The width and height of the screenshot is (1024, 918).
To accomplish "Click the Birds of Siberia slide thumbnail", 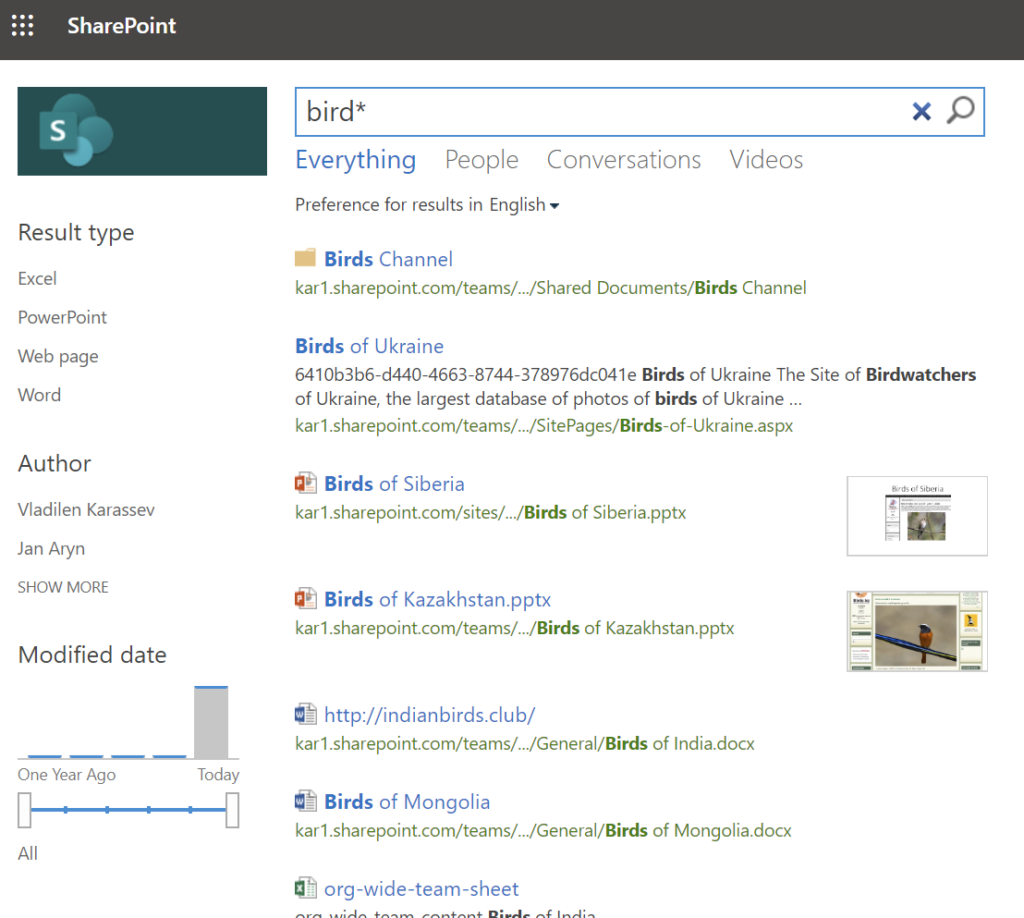I will 917,516.
